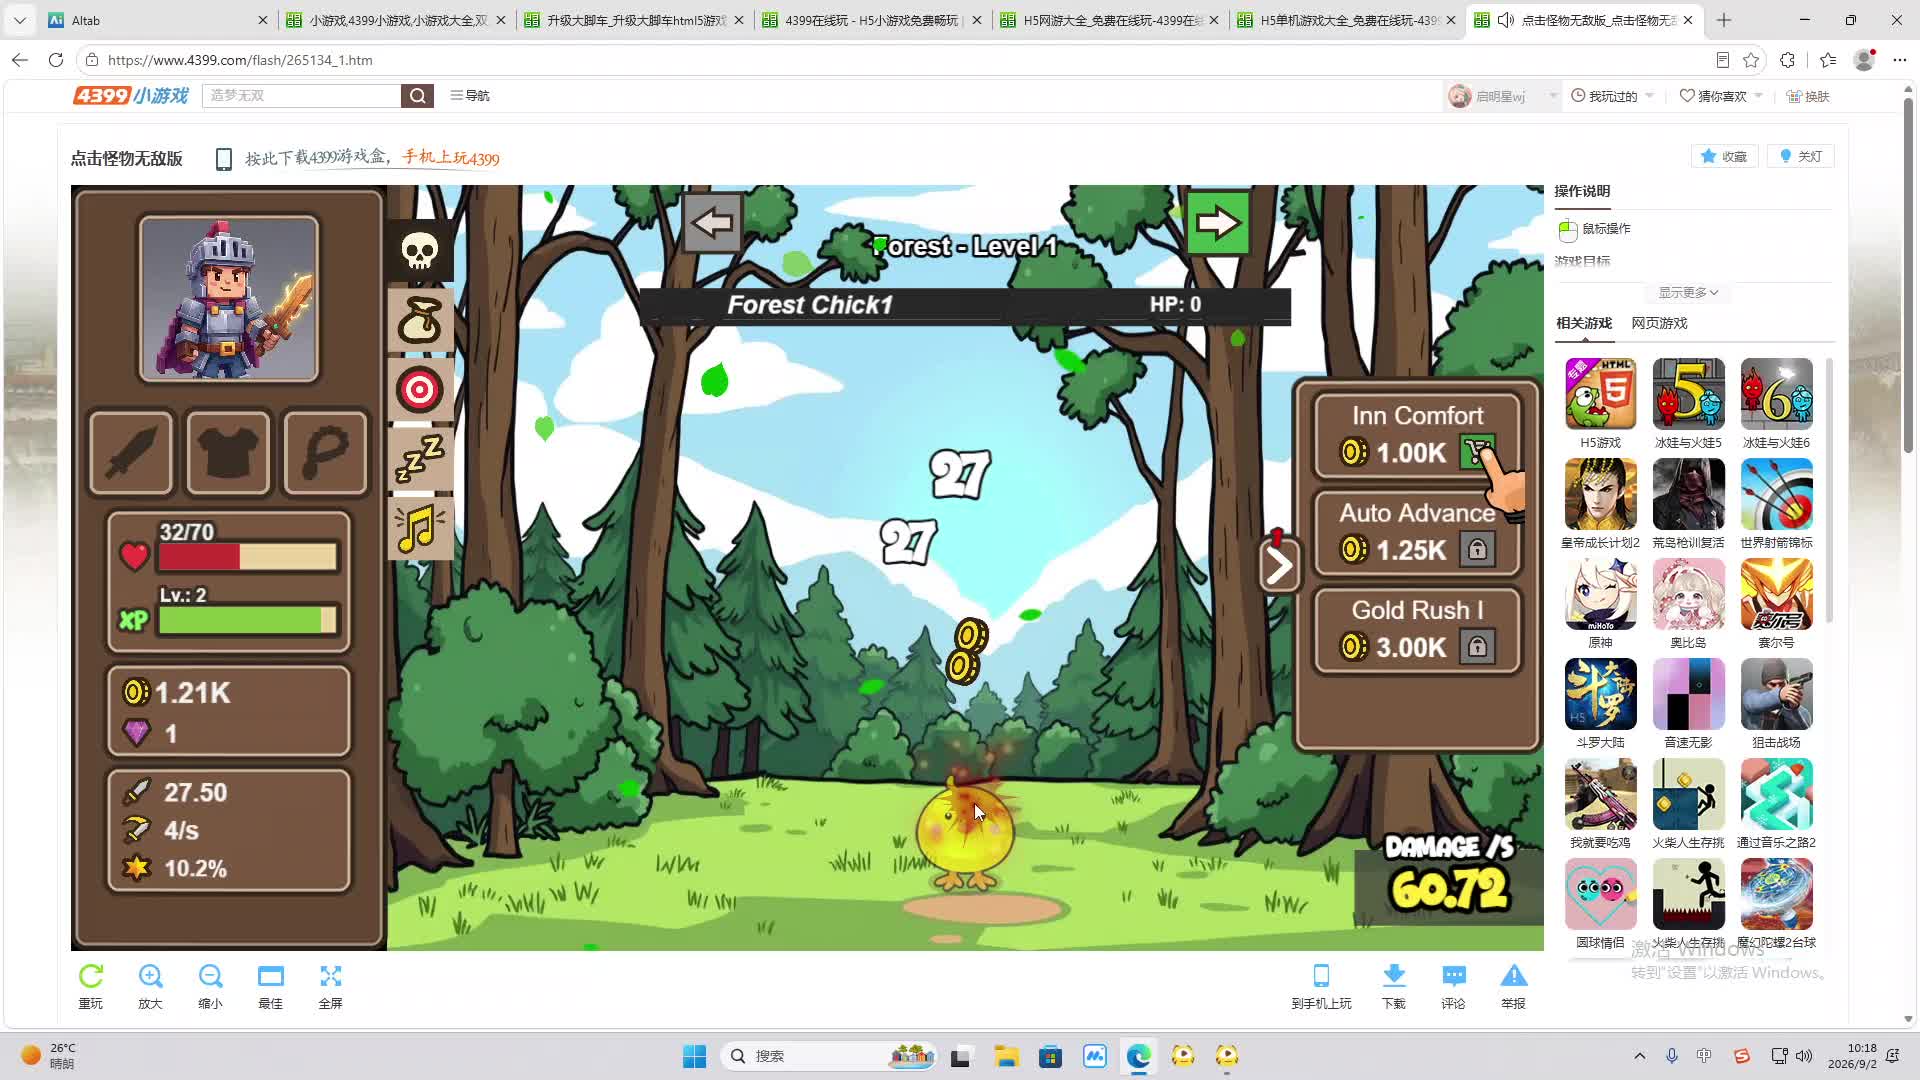Switch to 相关游戏 tab

pos(1584,323)
